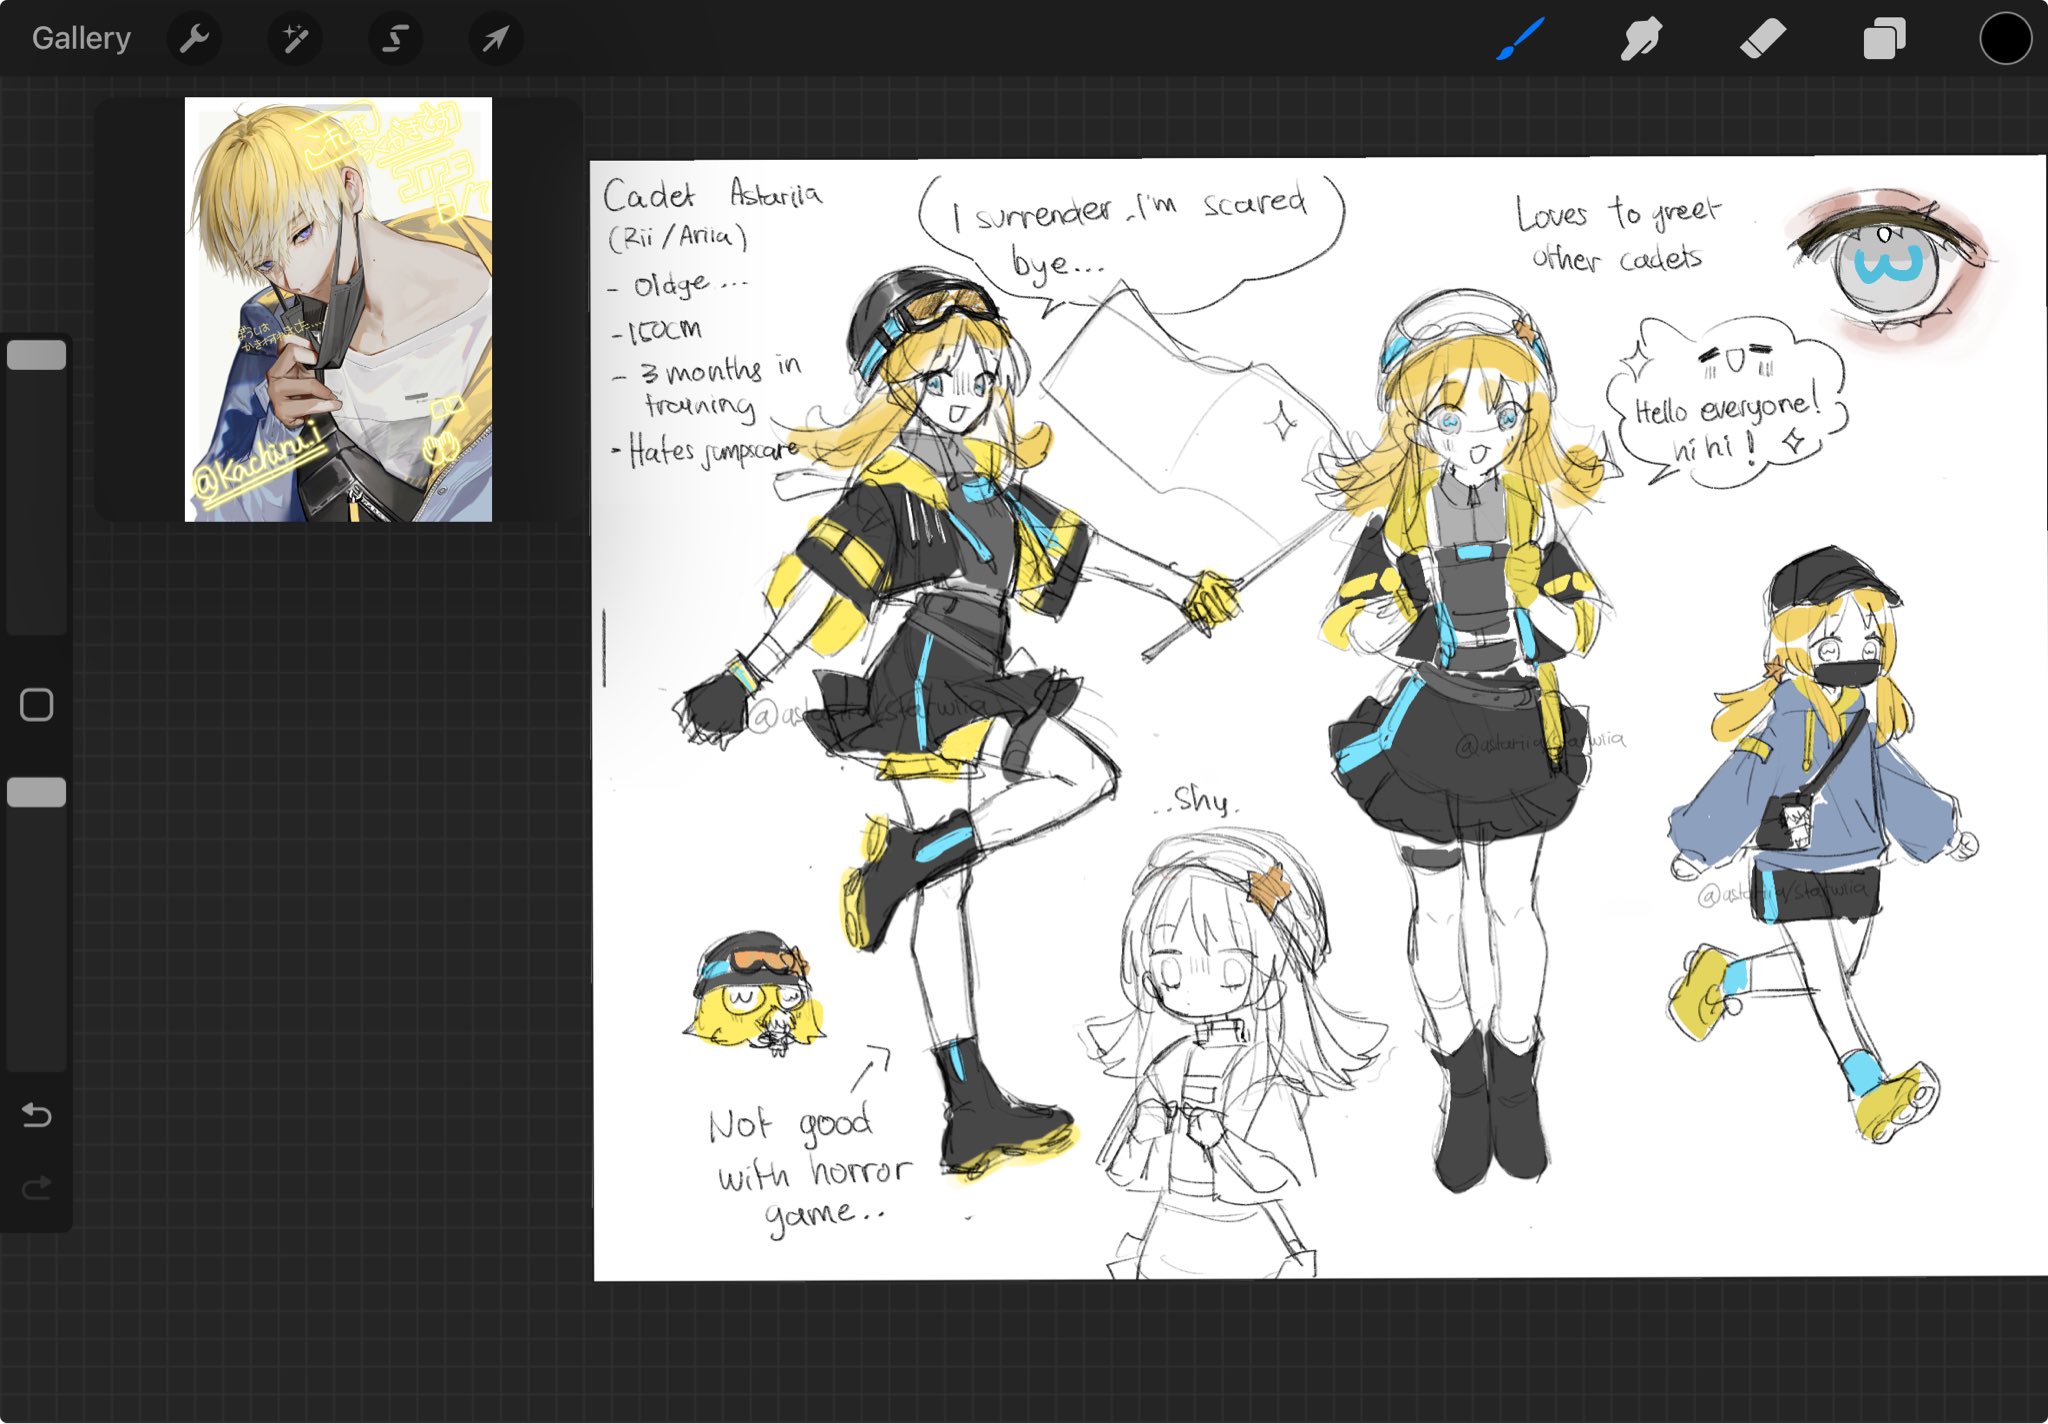
Task: Click the brush opacity slider handle
Action: tap(37, 792)
